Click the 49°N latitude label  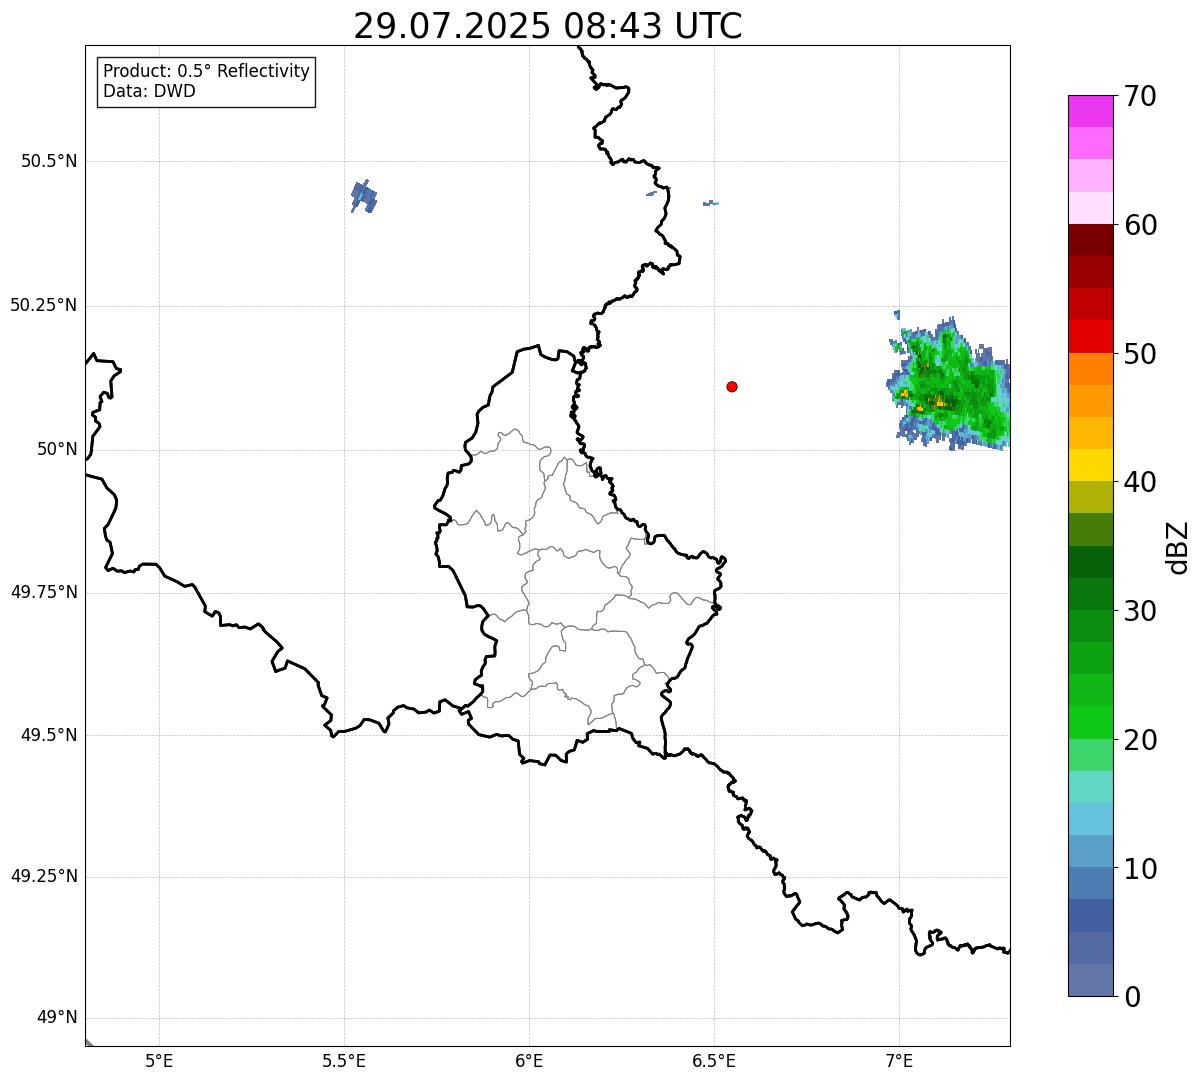(57, 1018)
